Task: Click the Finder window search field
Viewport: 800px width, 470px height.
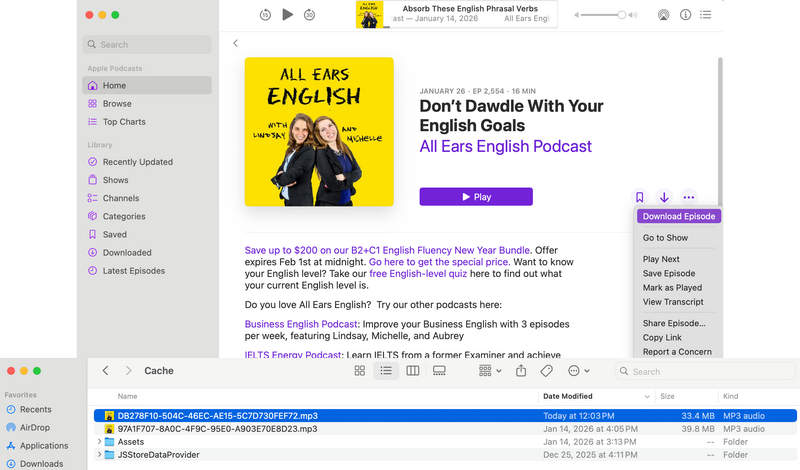Action: (706, 372)
